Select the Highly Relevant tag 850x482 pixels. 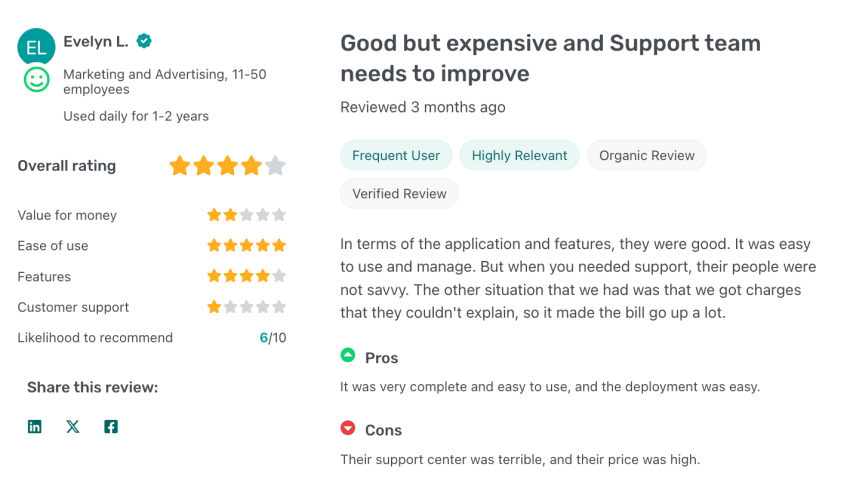[519, 155]
